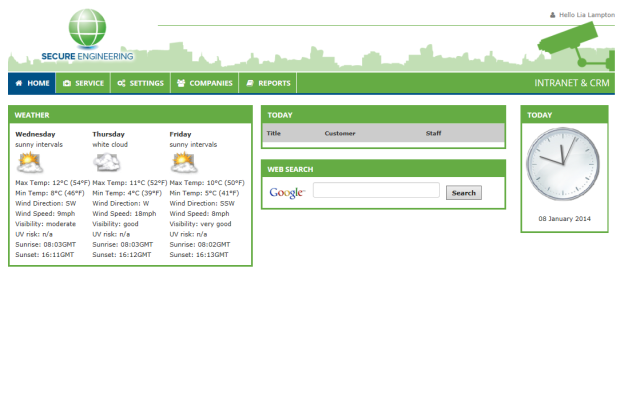Click the WEATHER panel header
620x397 pixels.
(130, 115)
